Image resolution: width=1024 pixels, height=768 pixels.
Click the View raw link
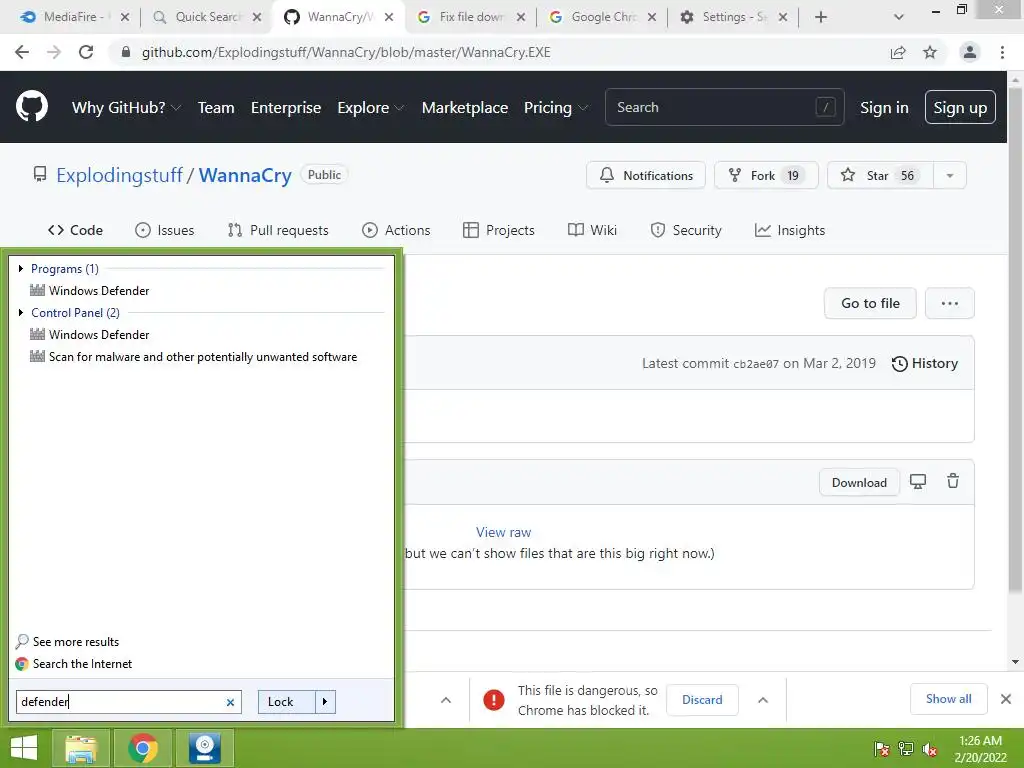coord(504,532)
